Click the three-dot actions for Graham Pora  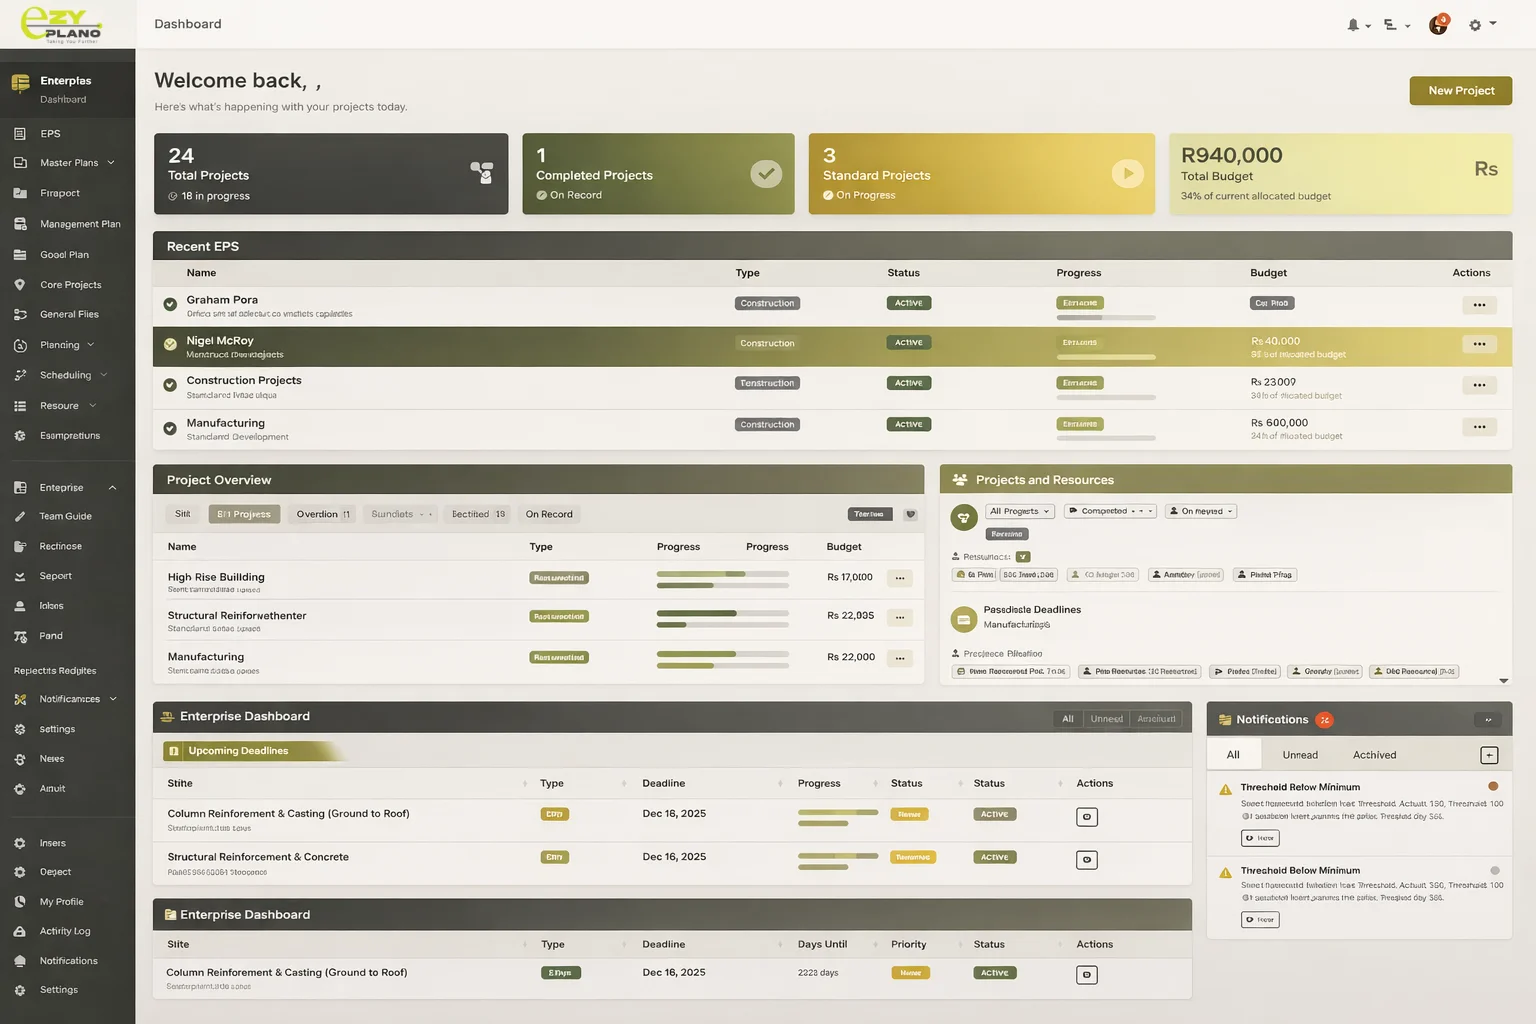click(x=1479, y=305)
